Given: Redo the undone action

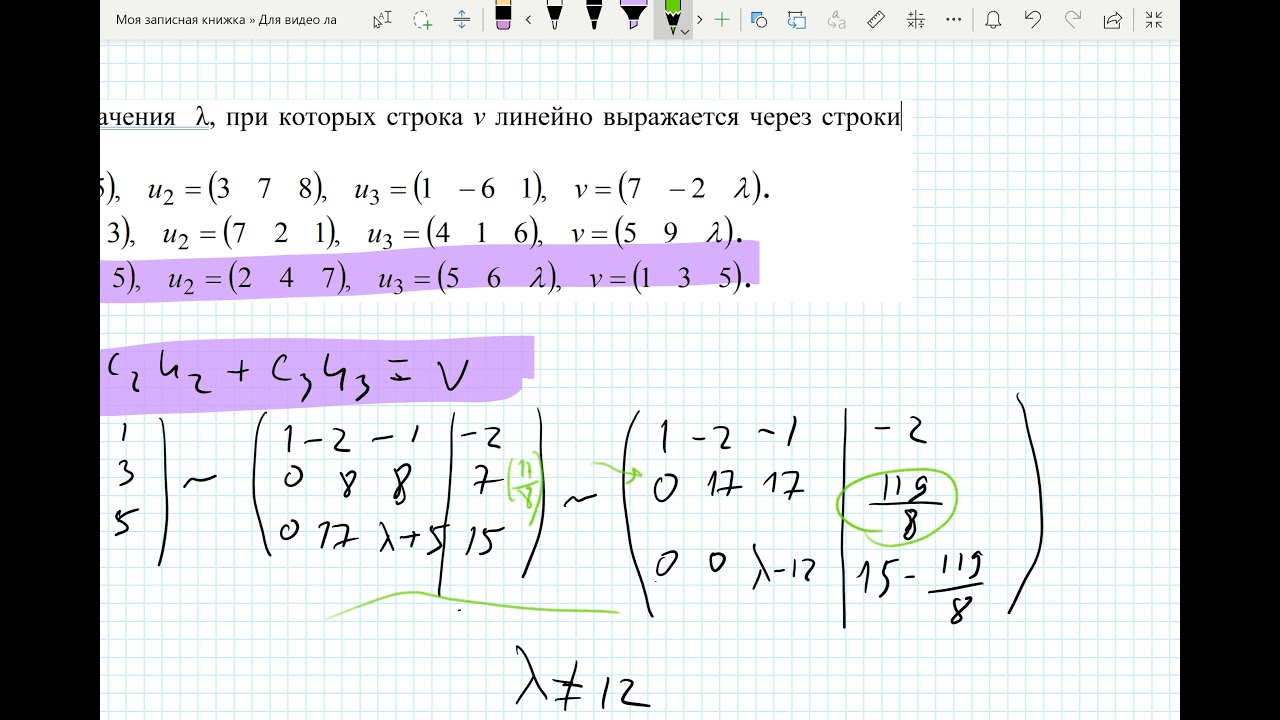Looking at the screenshot, I should 1073,19.
